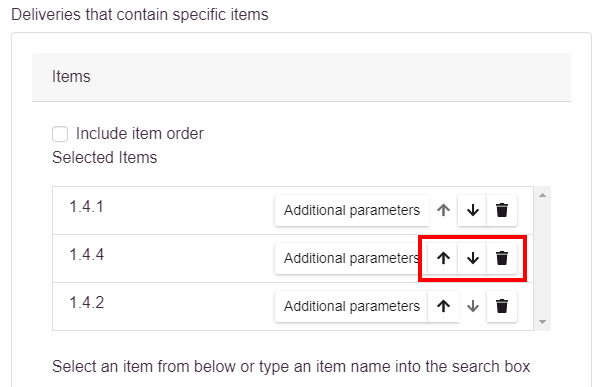Move item 1.4.4 down in list

(472, 258)
